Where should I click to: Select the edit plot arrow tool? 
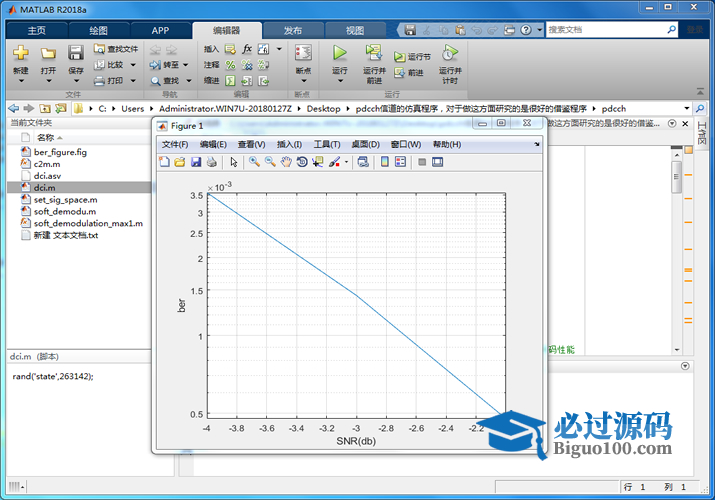point(234,162)
